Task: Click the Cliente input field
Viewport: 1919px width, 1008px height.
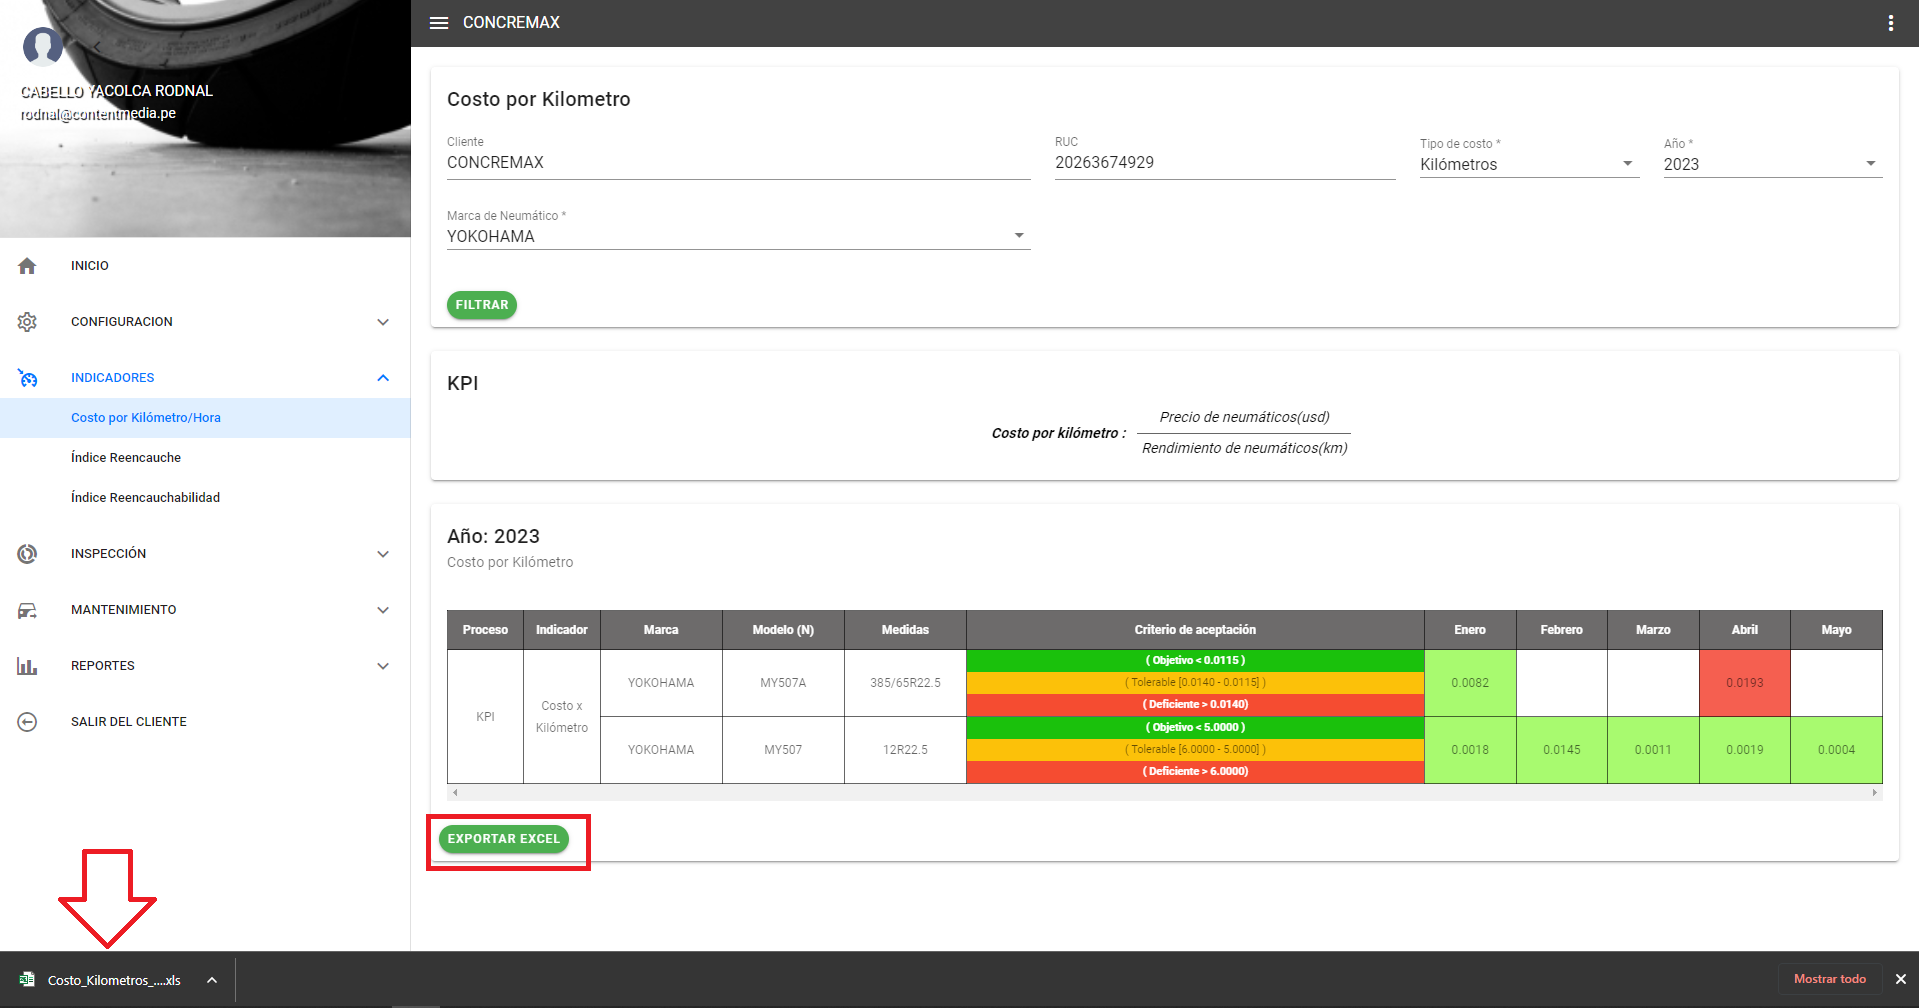Action: click(737, 162)
